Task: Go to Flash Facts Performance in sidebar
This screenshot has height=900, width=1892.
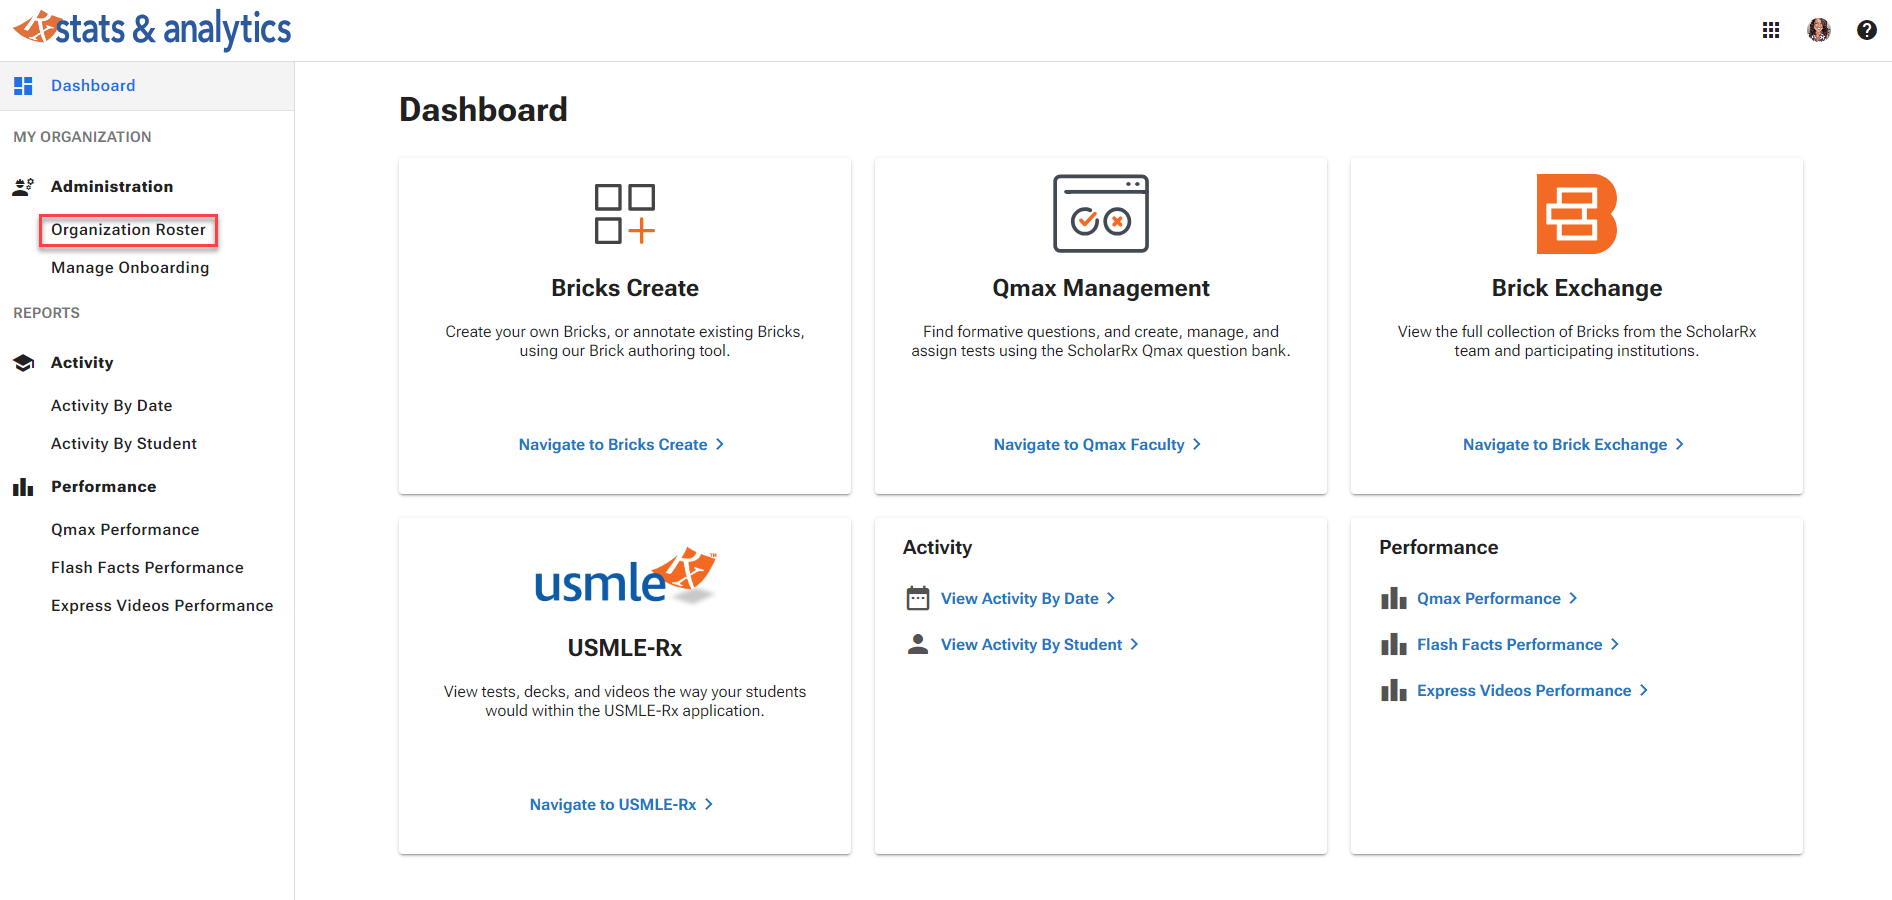Action: (147, 568)
